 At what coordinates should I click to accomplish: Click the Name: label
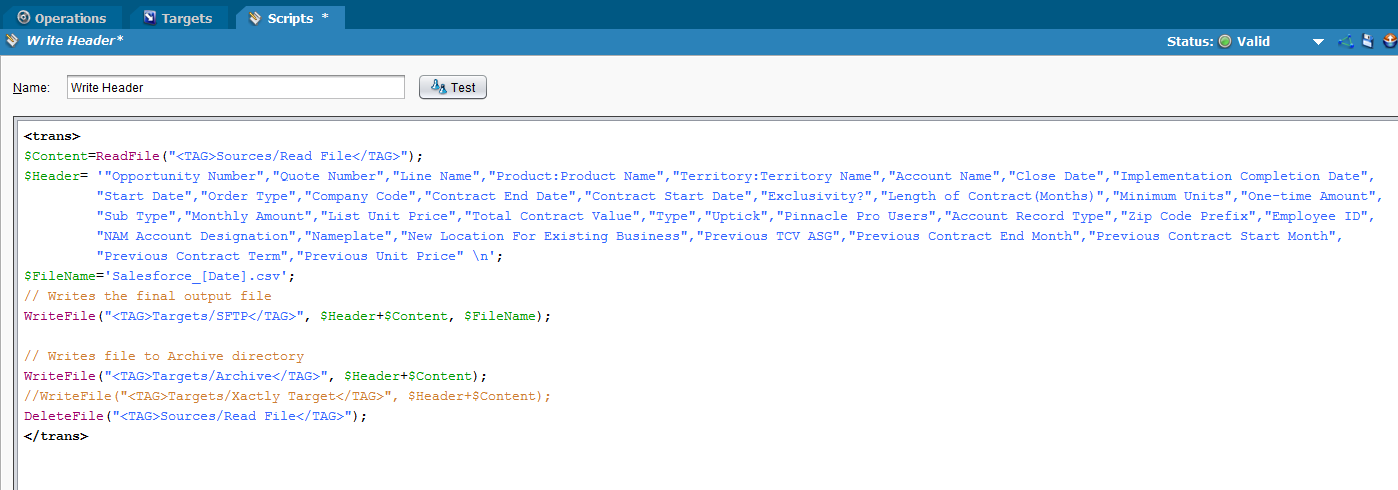click(31, 88)
